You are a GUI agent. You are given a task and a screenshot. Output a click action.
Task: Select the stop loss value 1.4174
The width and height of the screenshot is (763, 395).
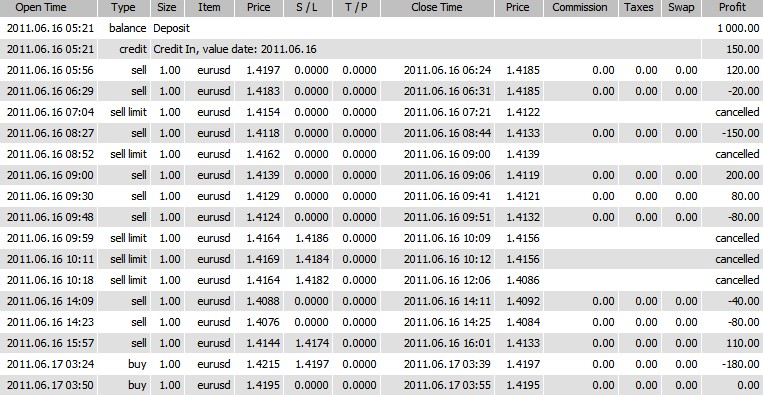(x=311, y=342)
